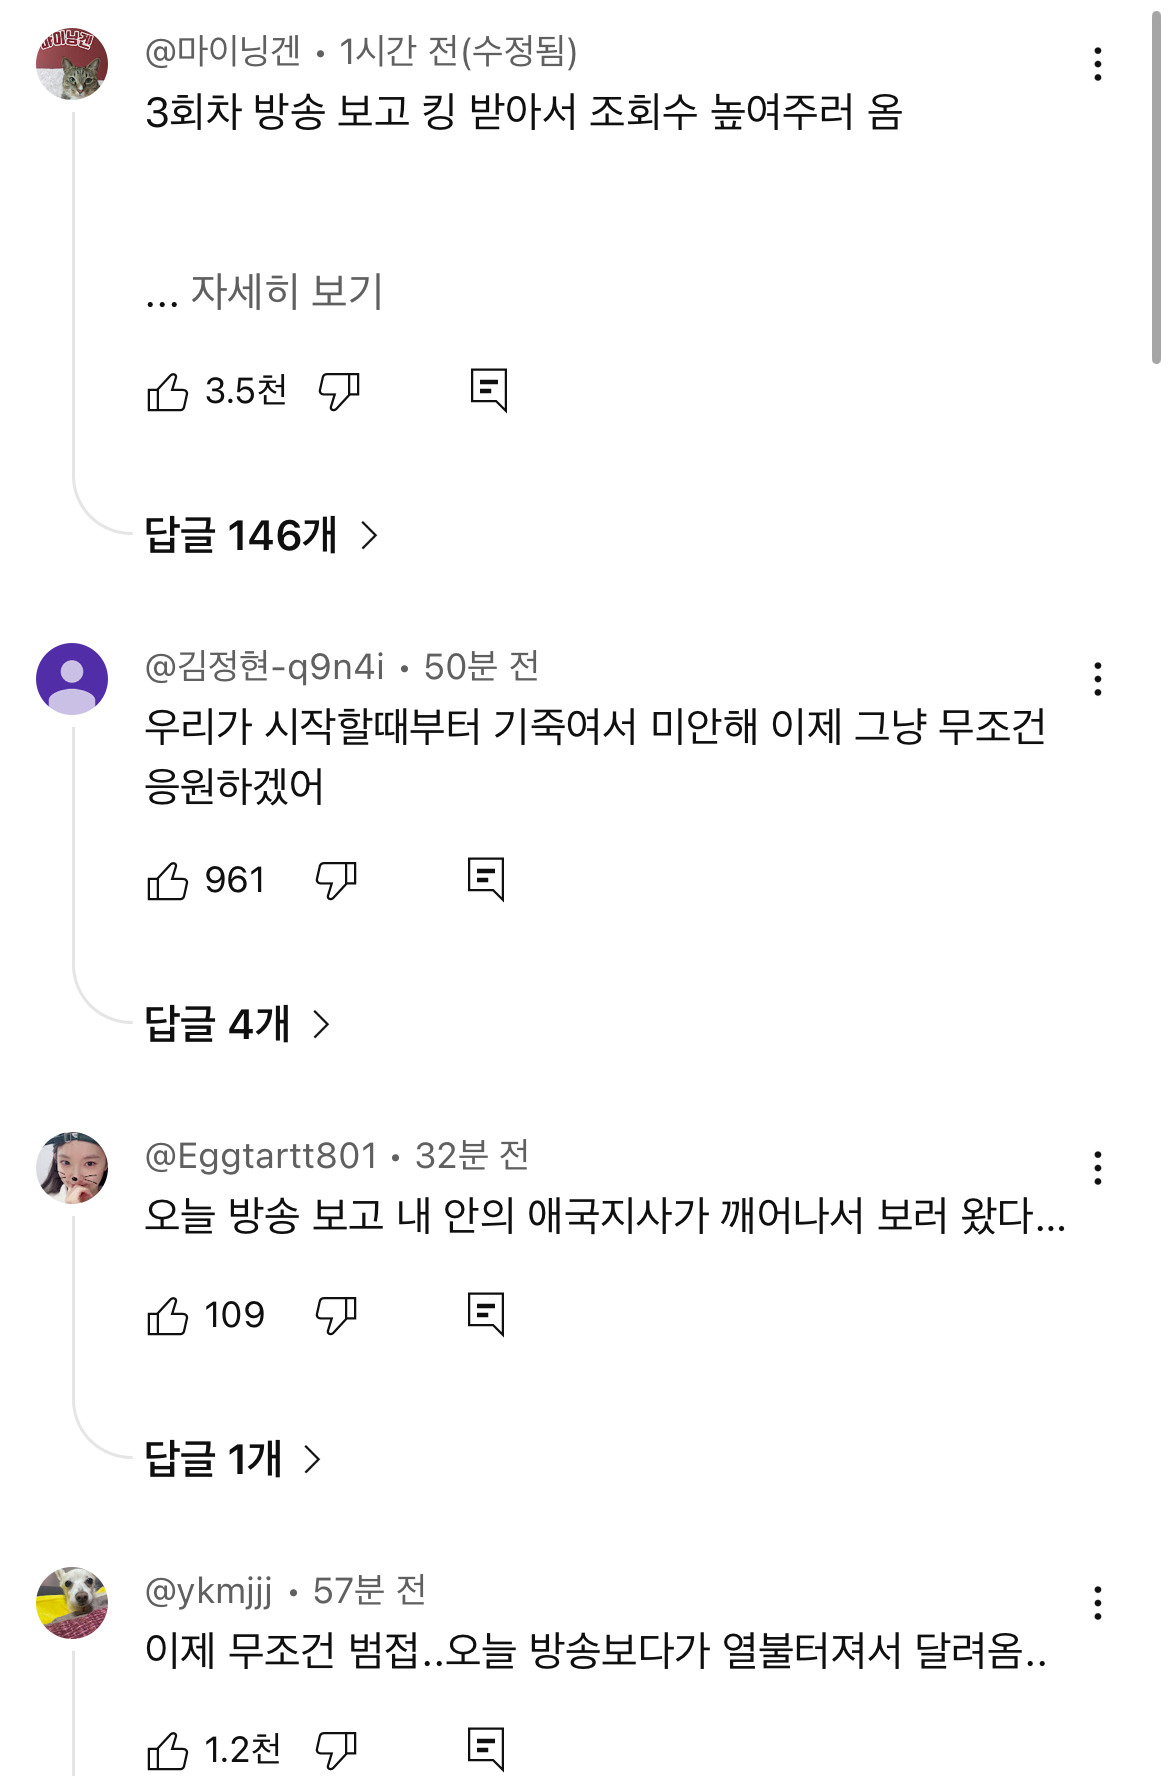
Task: Like the comment by @Eggtartt801
Action: pyautogui.click(x=167, y=1316)
